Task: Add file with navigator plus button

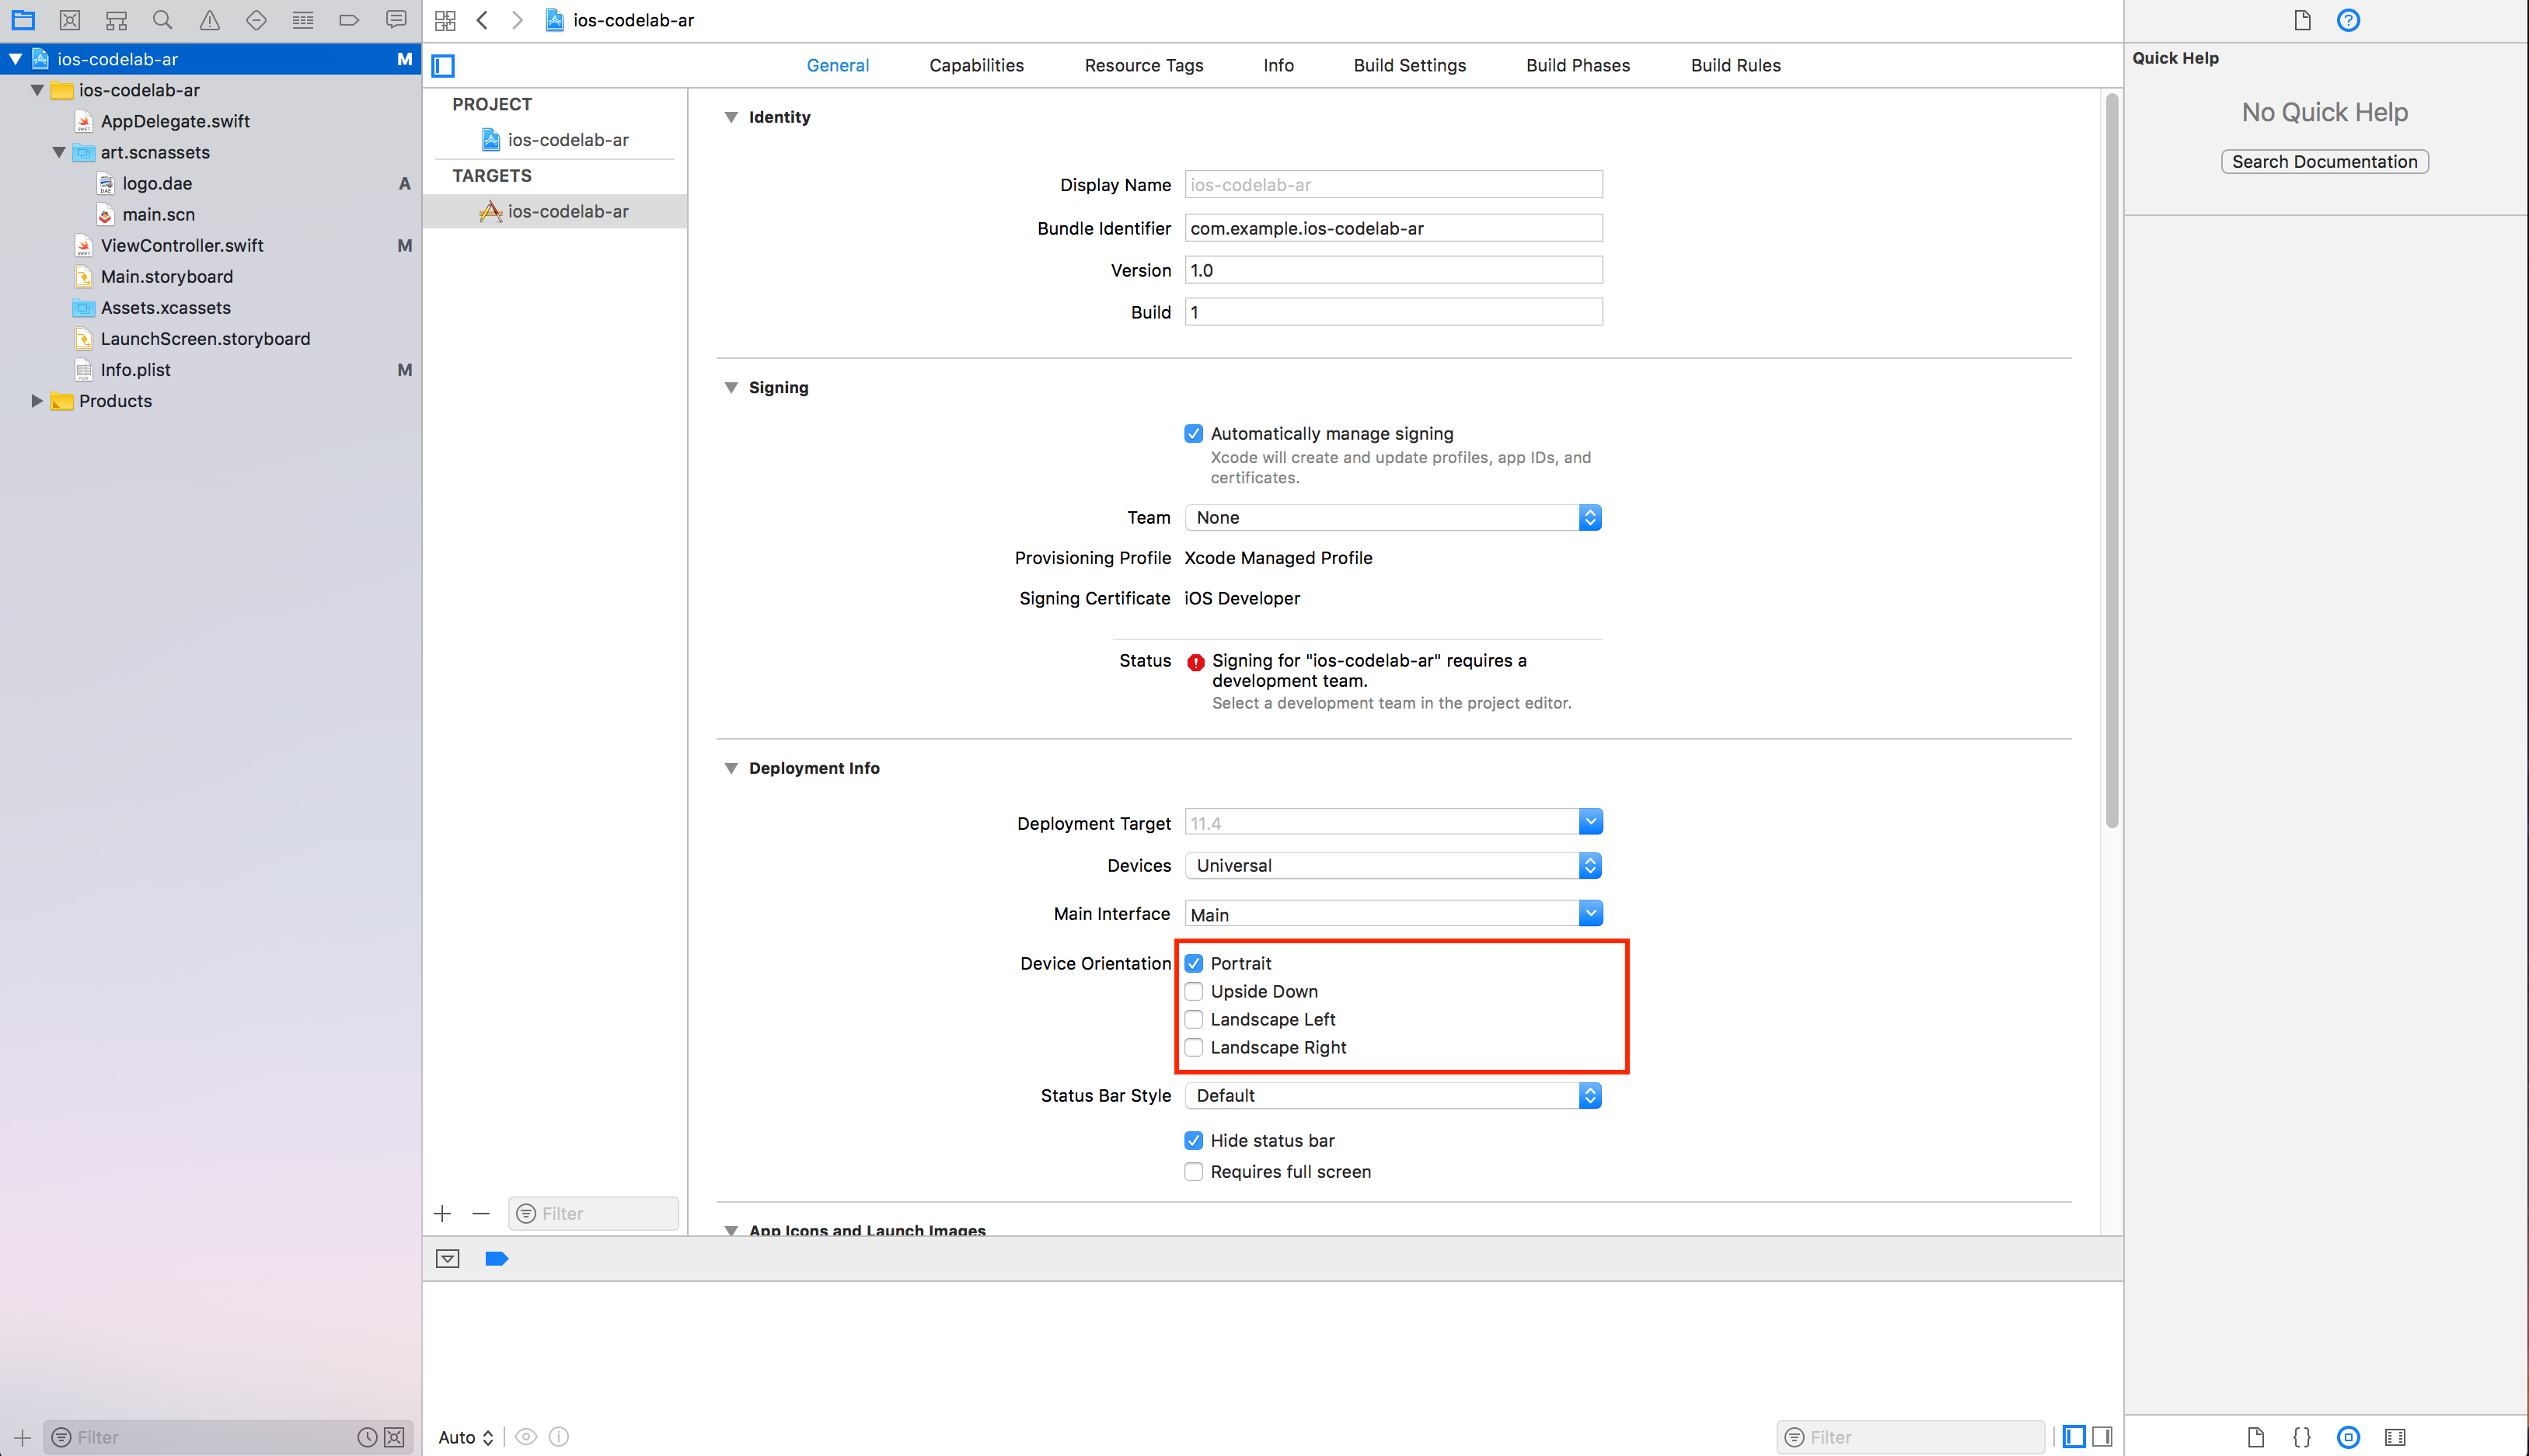Action: (x=22, y=1437)
